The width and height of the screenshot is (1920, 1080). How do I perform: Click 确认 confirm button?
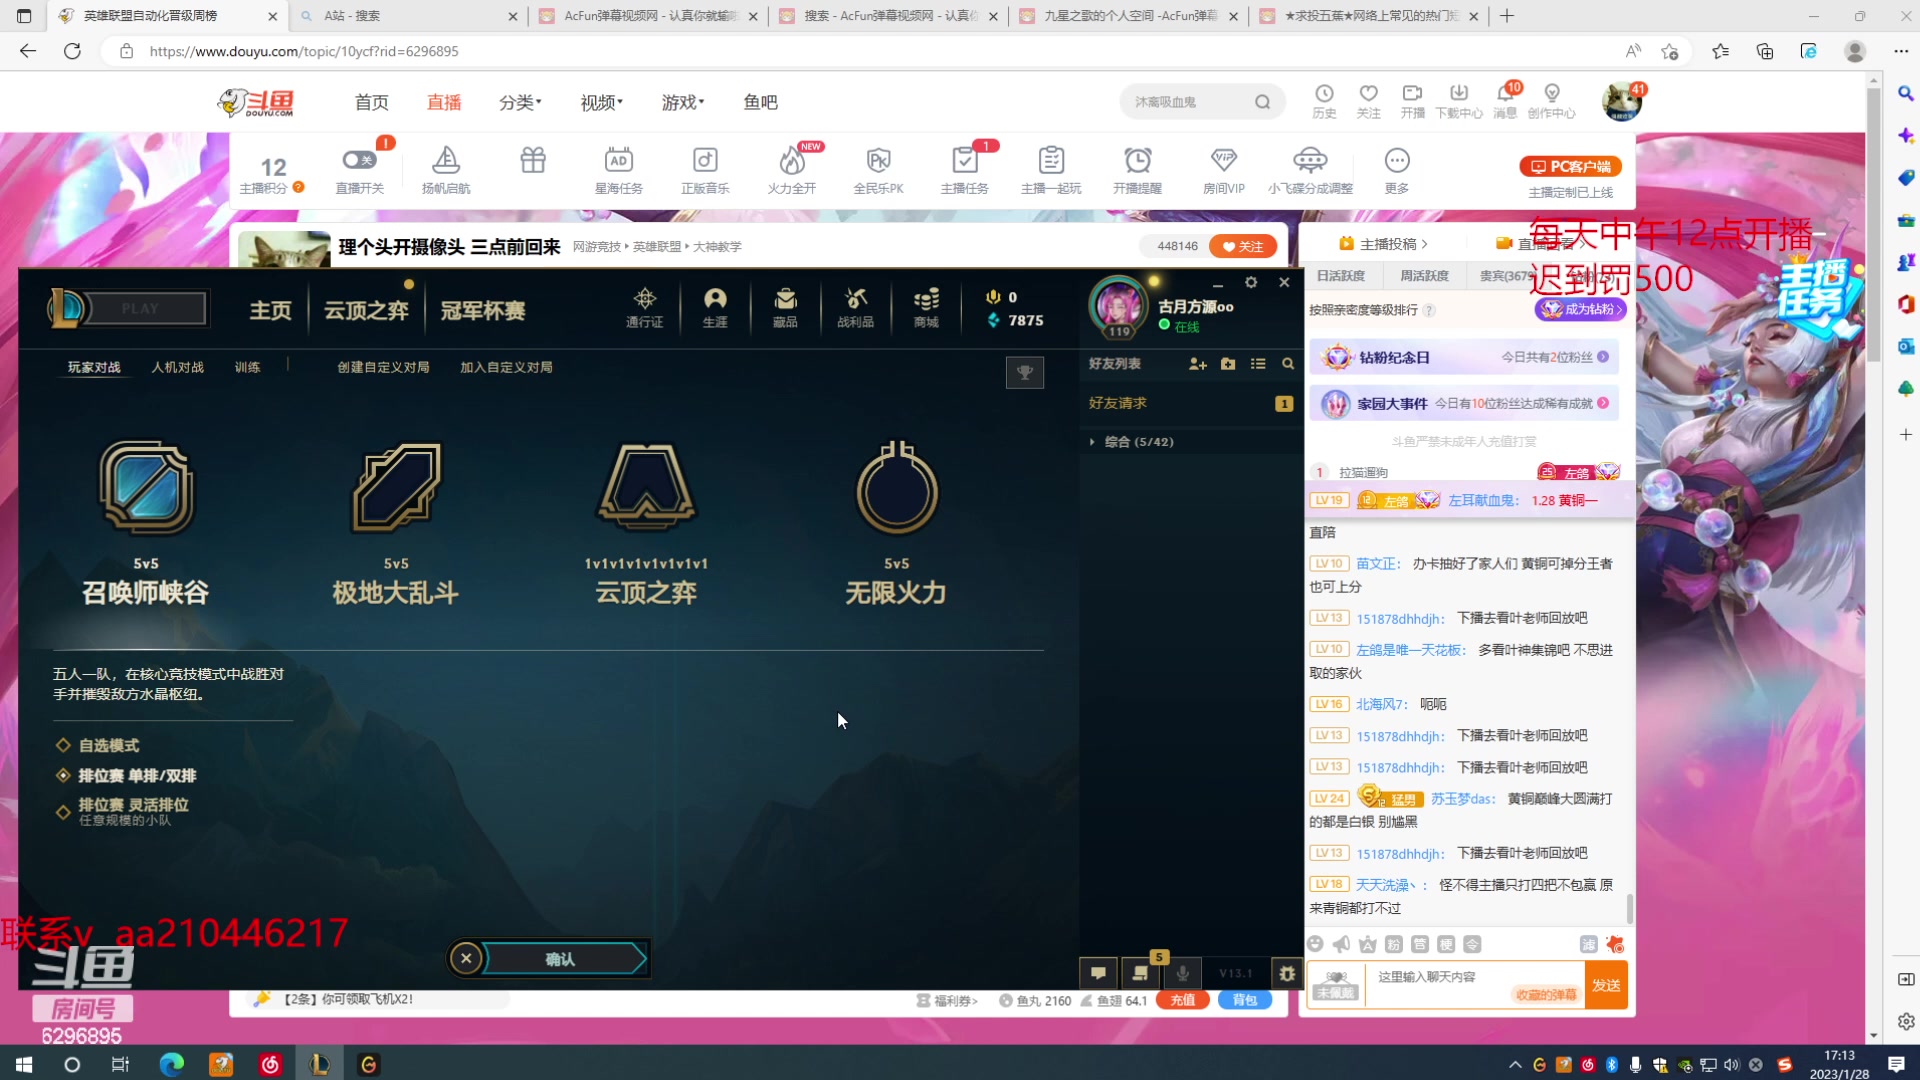[x=563, y=959]
